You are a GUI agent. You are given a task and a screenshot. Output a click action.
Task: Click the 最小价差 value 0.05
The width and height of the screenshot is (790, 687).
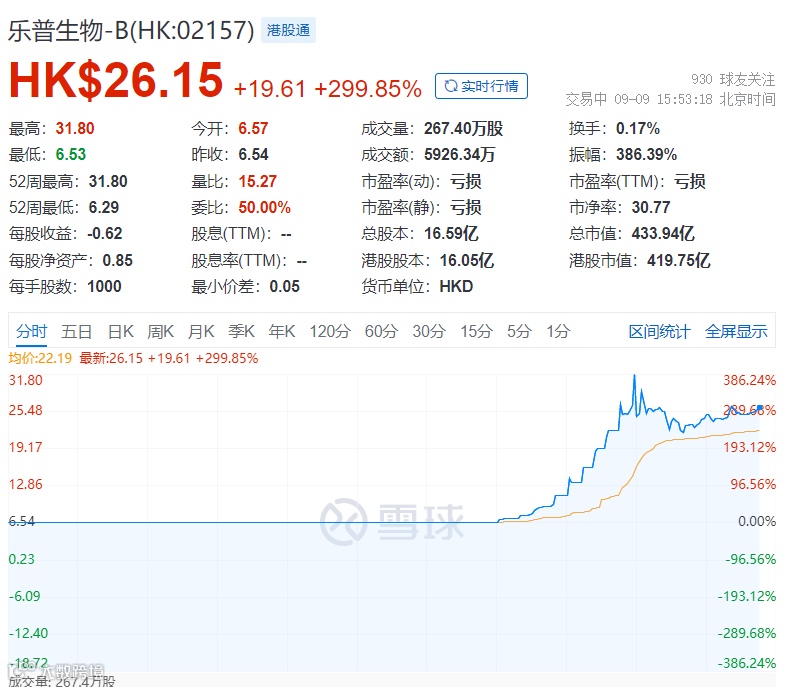285,287
